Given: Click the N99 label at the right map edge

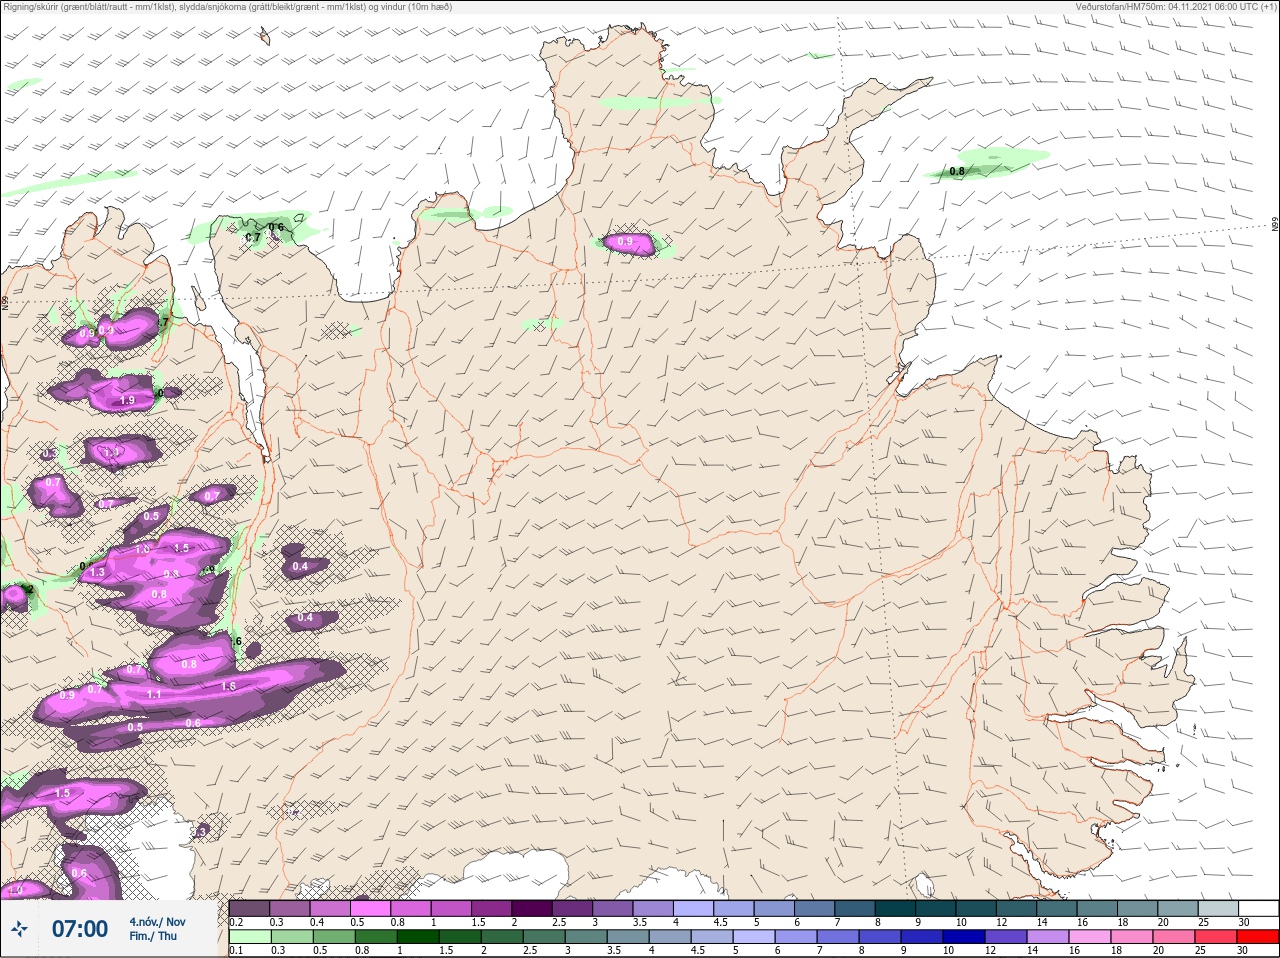Looking at the screenshot, I should 1275,225.
